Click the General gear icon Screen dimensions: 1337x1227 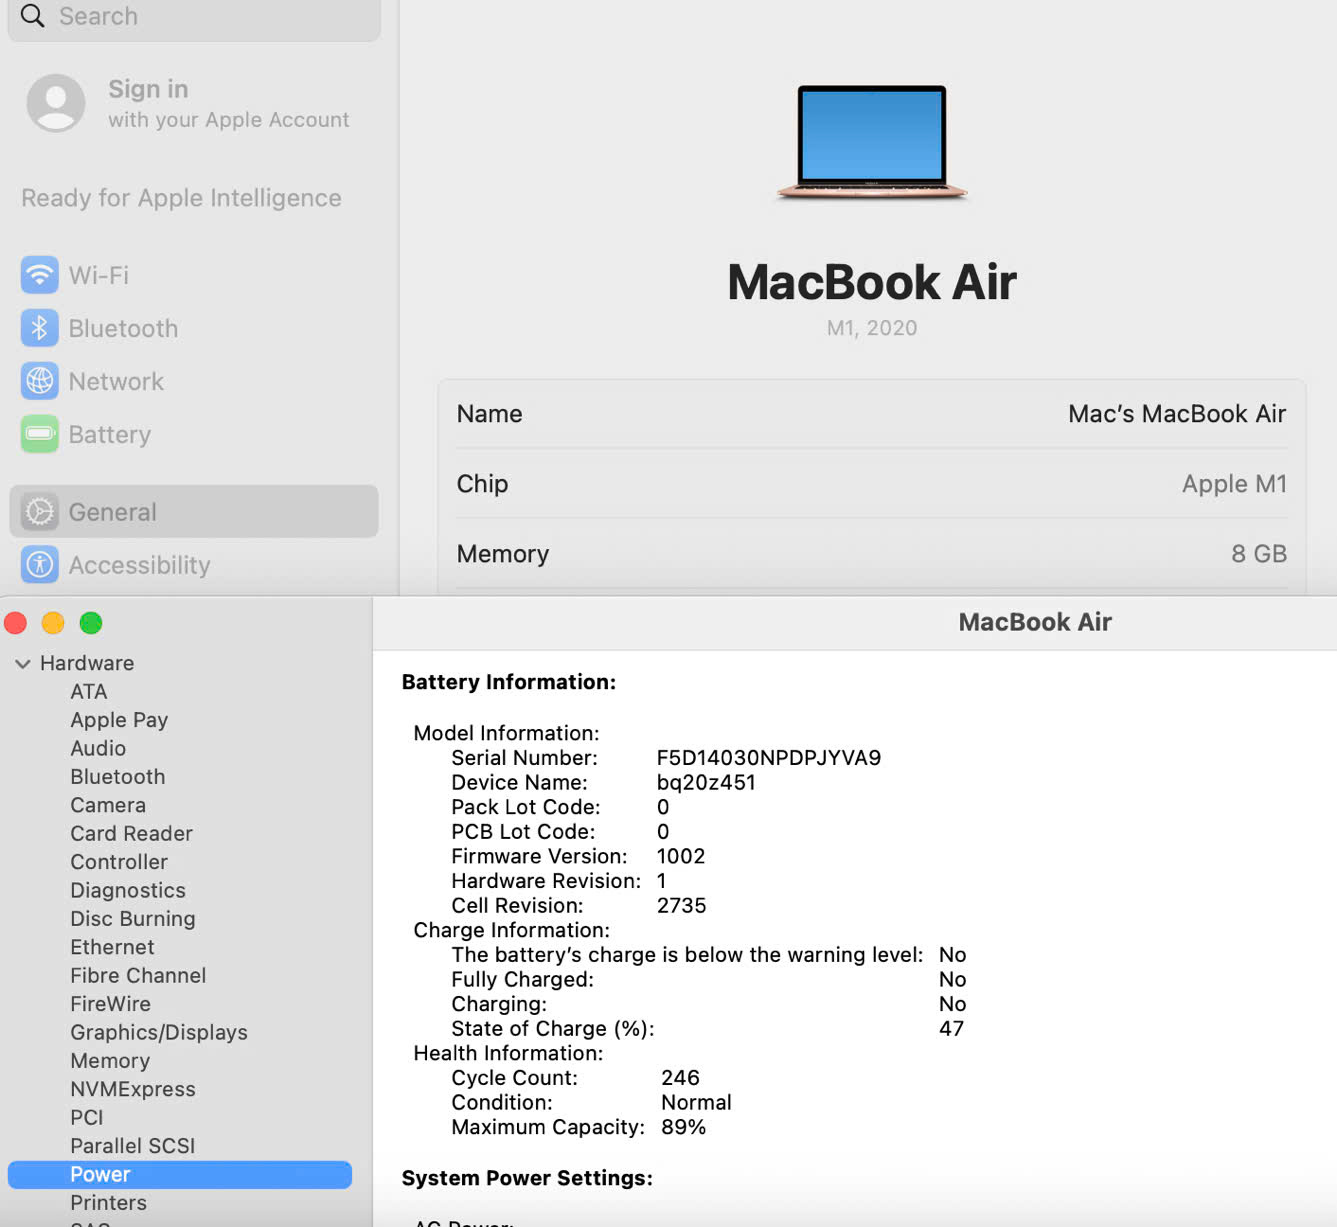[x=39, y=512]
